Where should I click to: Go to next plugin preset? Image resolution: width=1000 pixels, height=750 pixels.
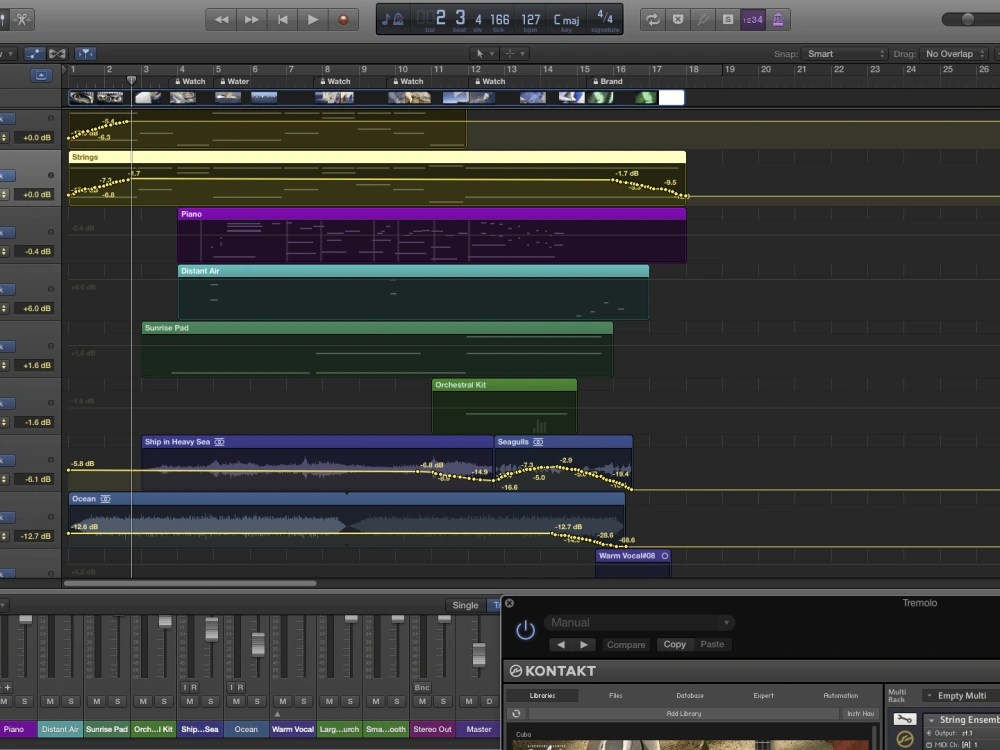[x=584, y=645]
